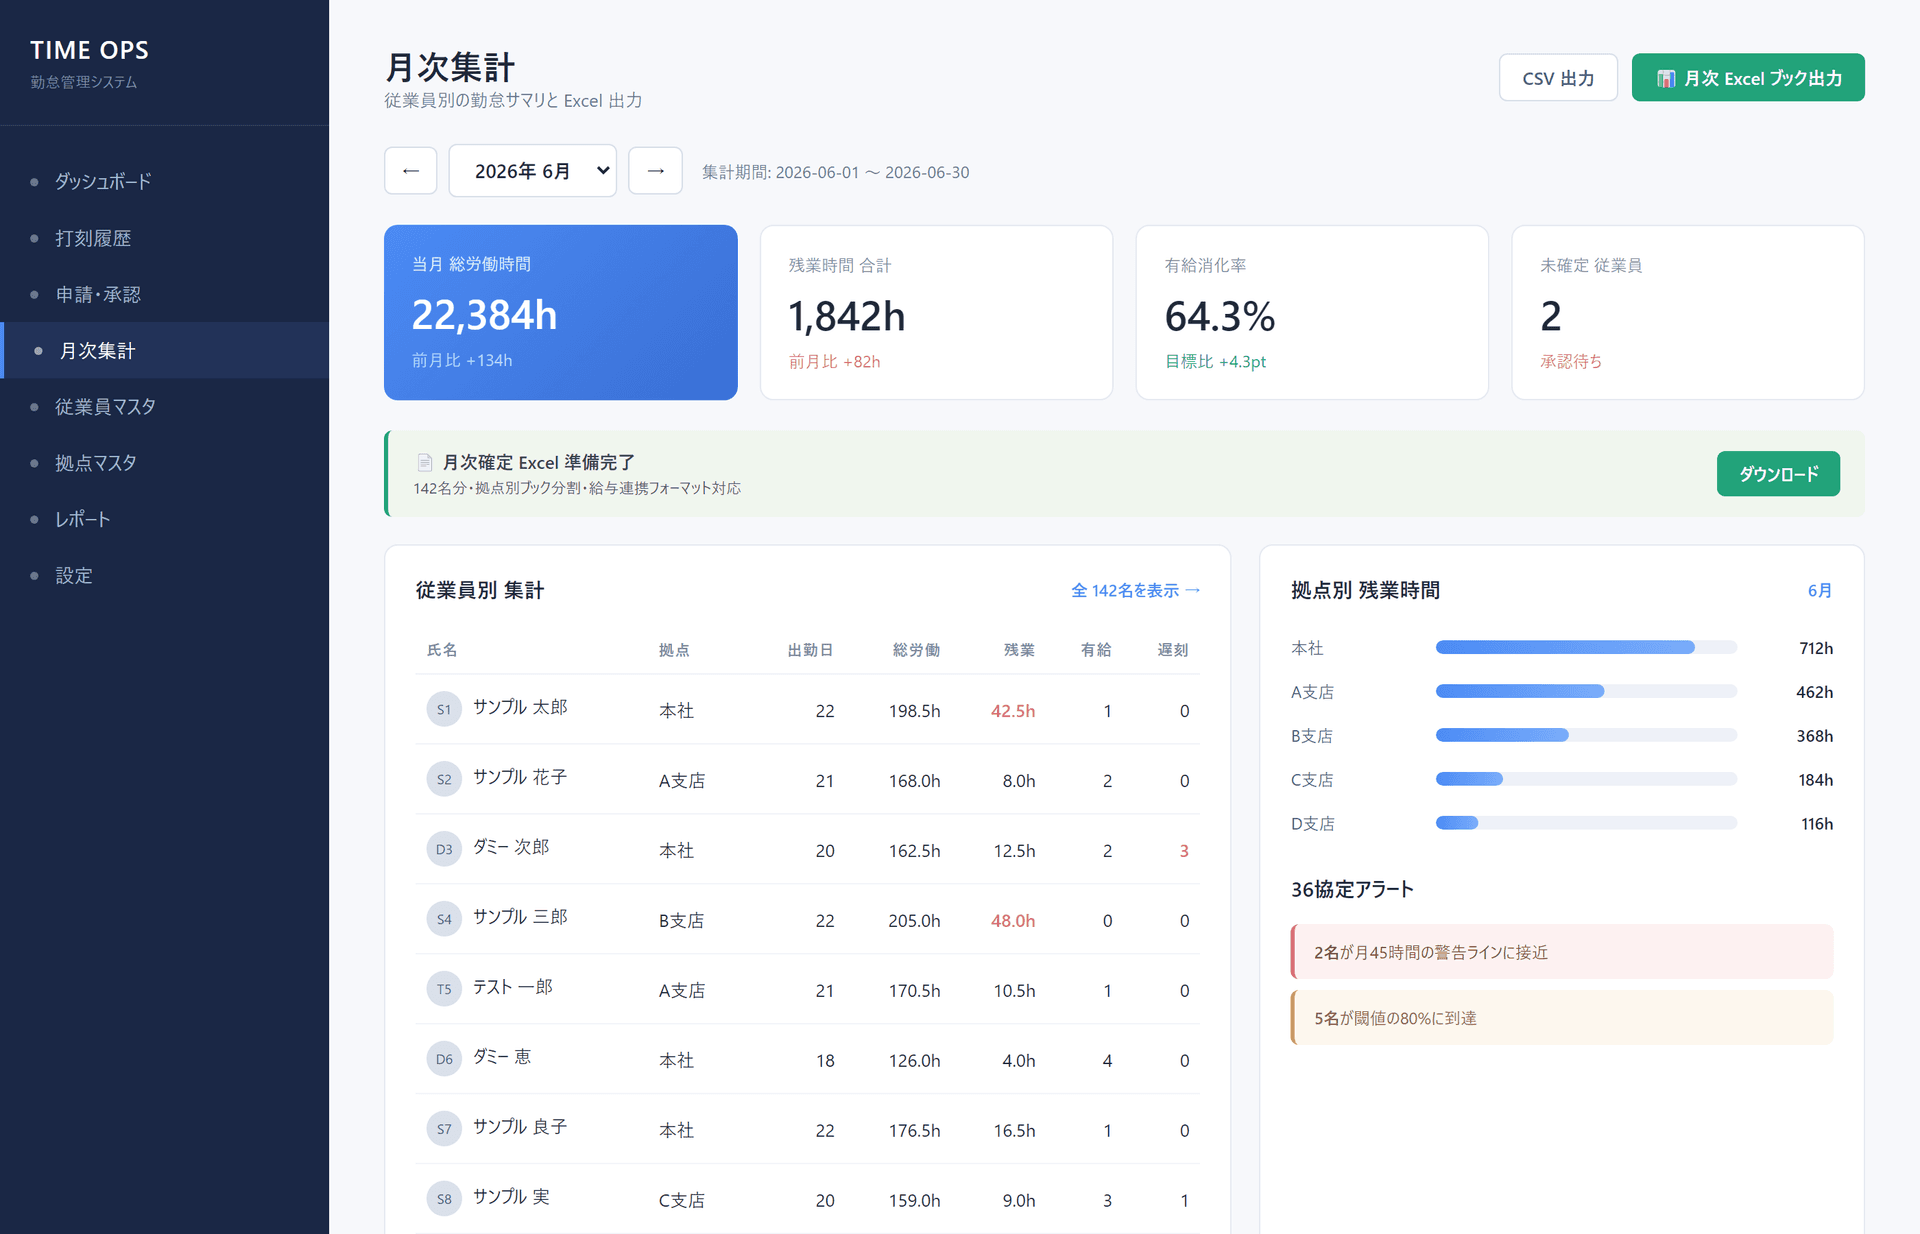The width and height of the screenshot is (1920, 1234).
Task: Select employee name ダミー 恵
Action: tap(502, 1057)
